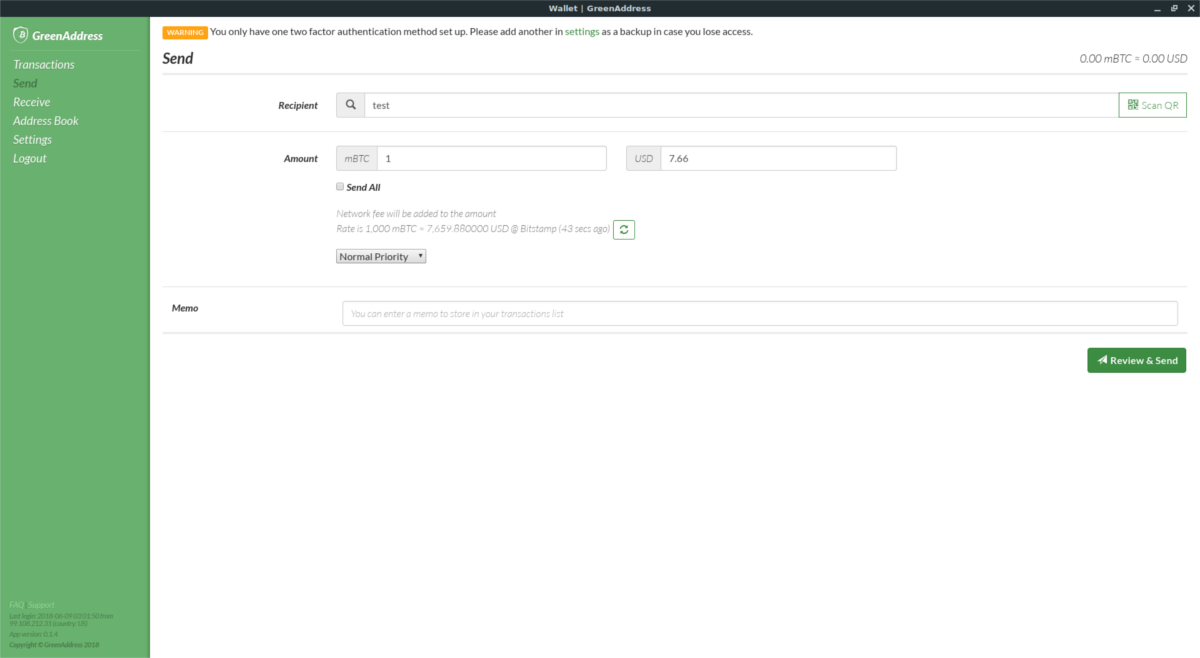The image size is (1200, 658).
Task: Select Send in the sidebar
Action: 25,84
